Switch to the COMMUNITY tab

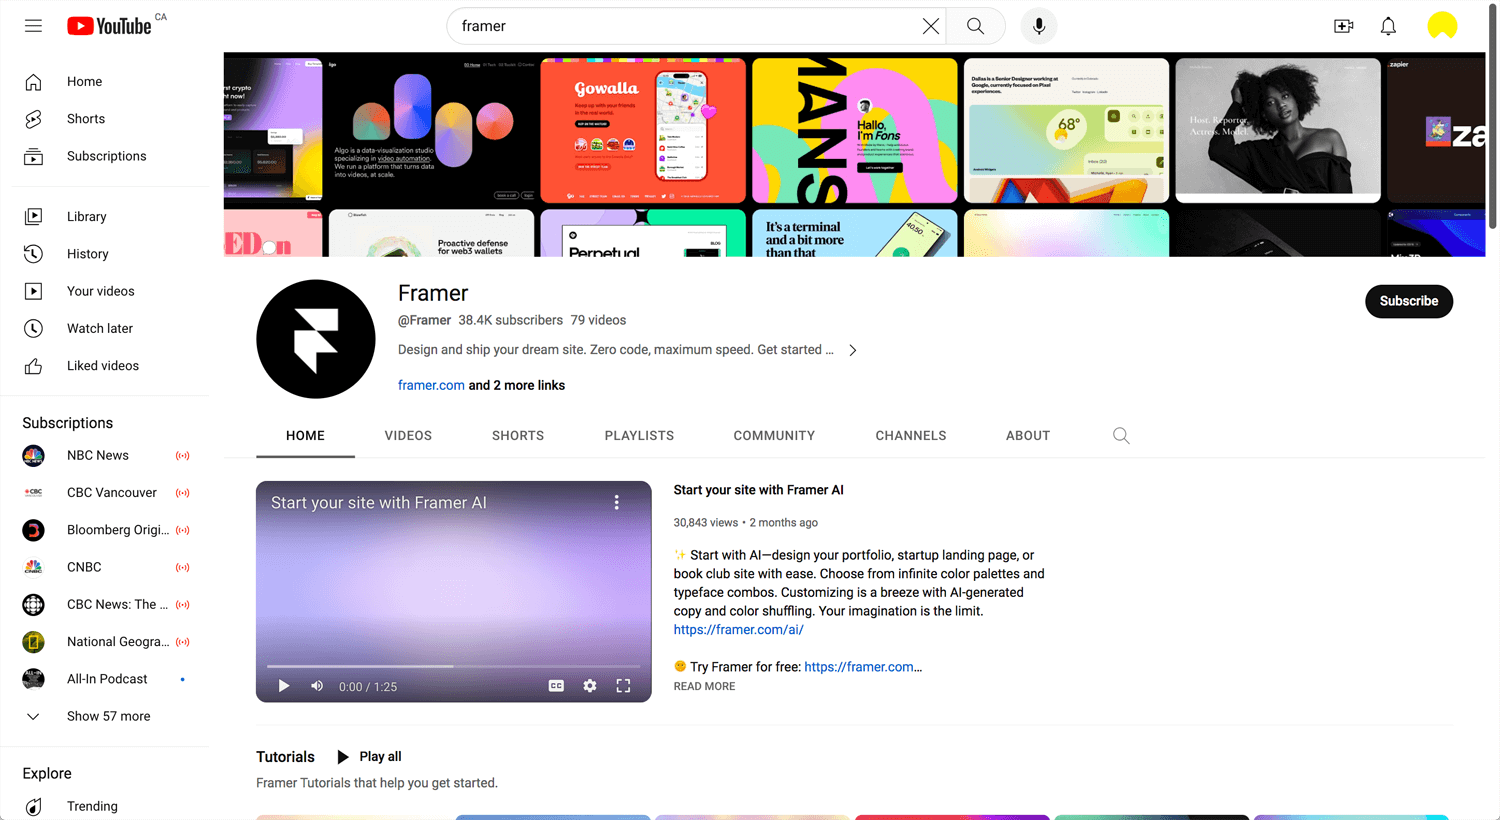click(x=774, y=436)
